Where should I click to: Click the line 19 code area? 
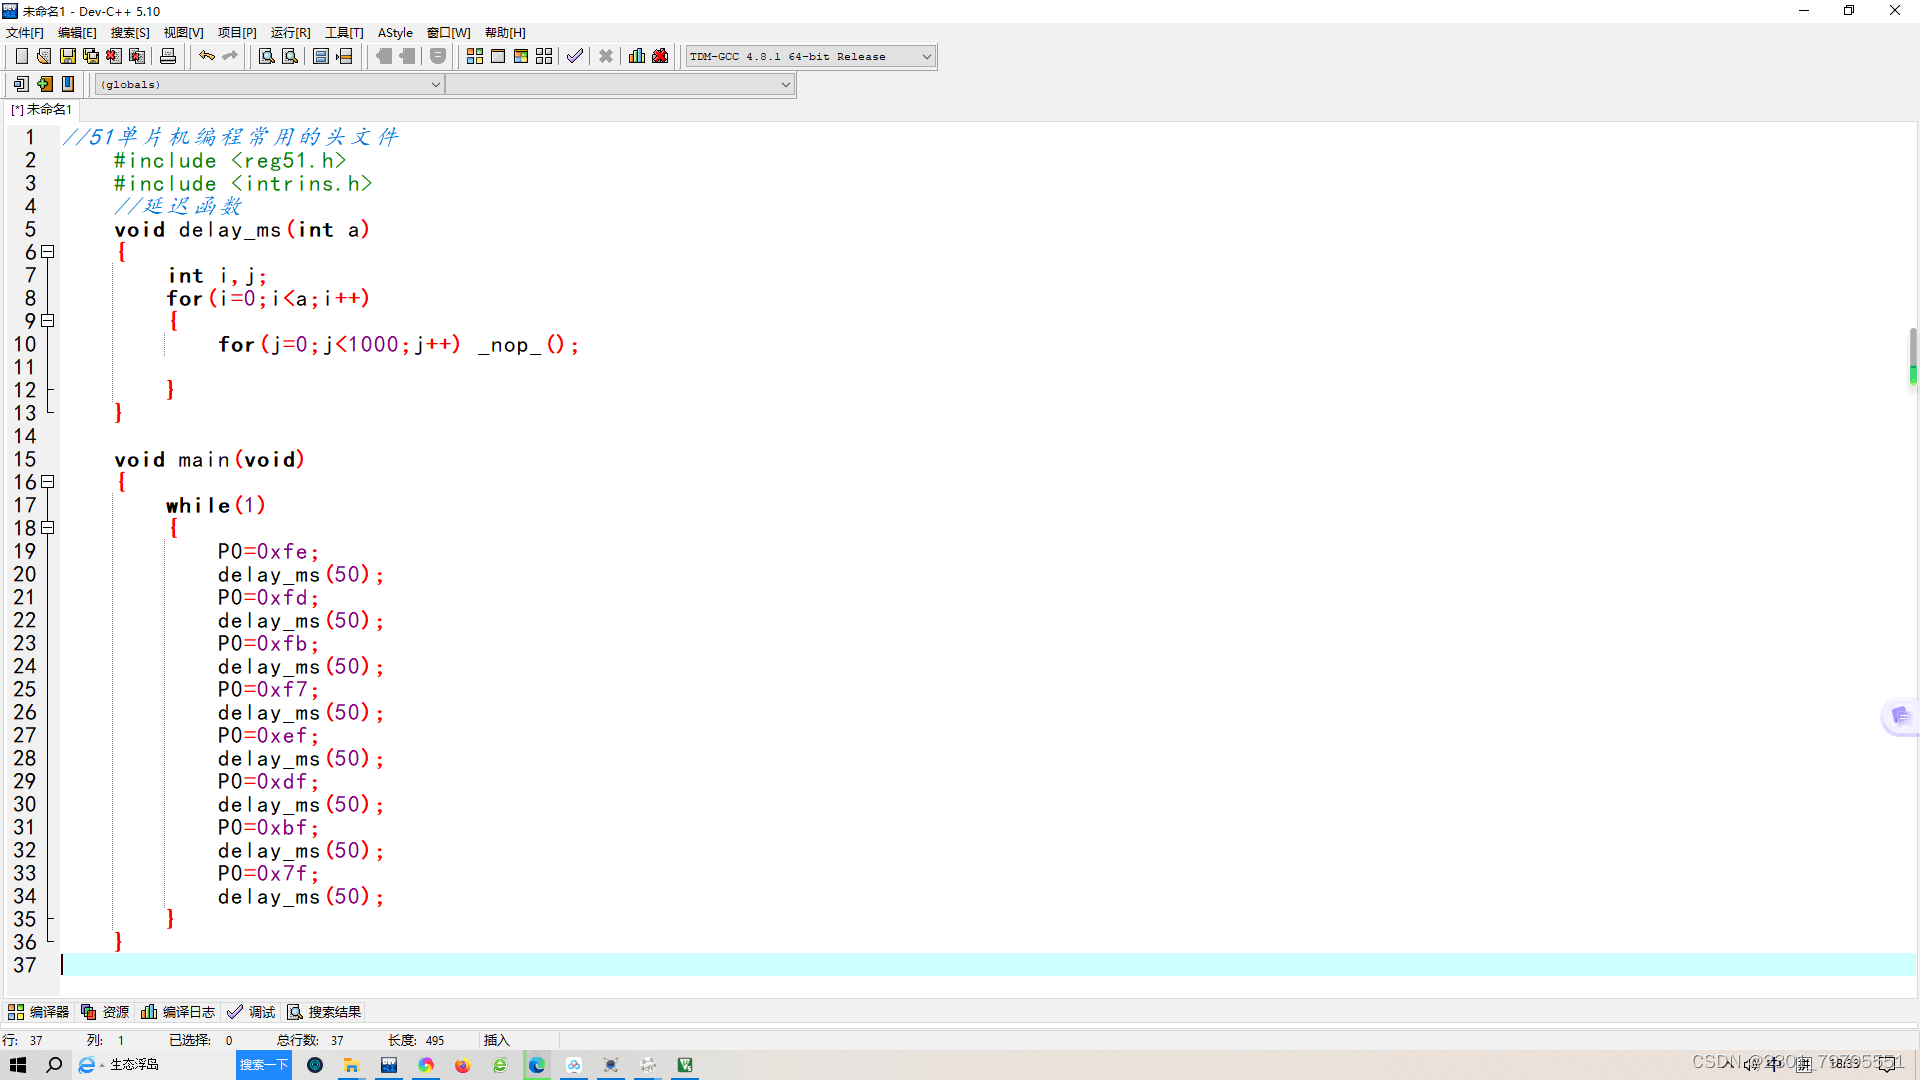268,551
